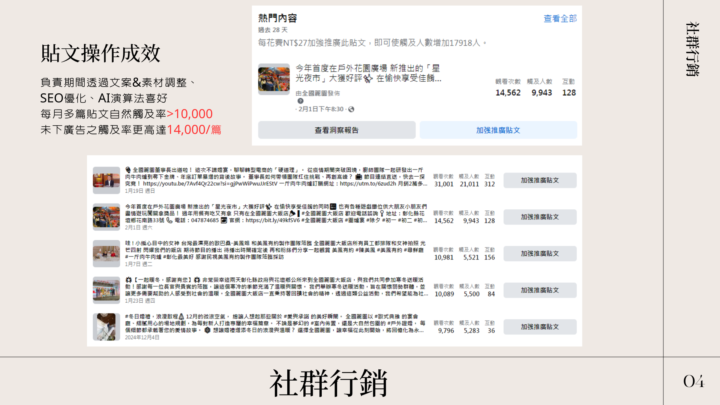Click the small info icon under 由全國麗園發布

click(x=302, y=100)
